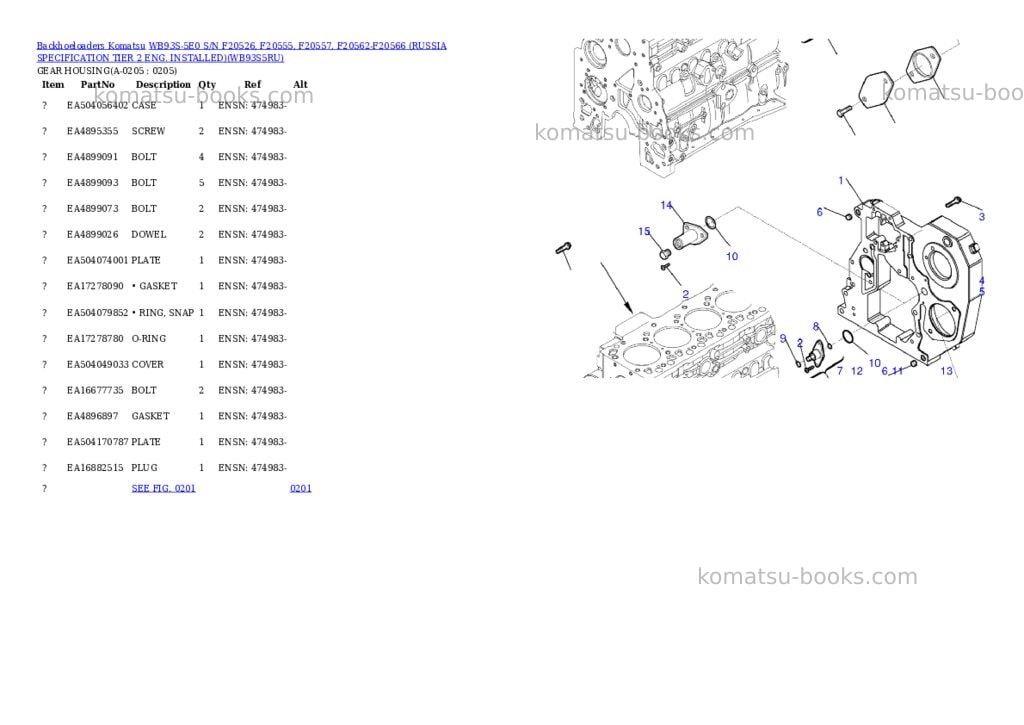The width and height of the screenshot is (1024, 725).
Task: Click callout number 3 beside the bolt
Action: pyautogui.click(x=982, y=216)
